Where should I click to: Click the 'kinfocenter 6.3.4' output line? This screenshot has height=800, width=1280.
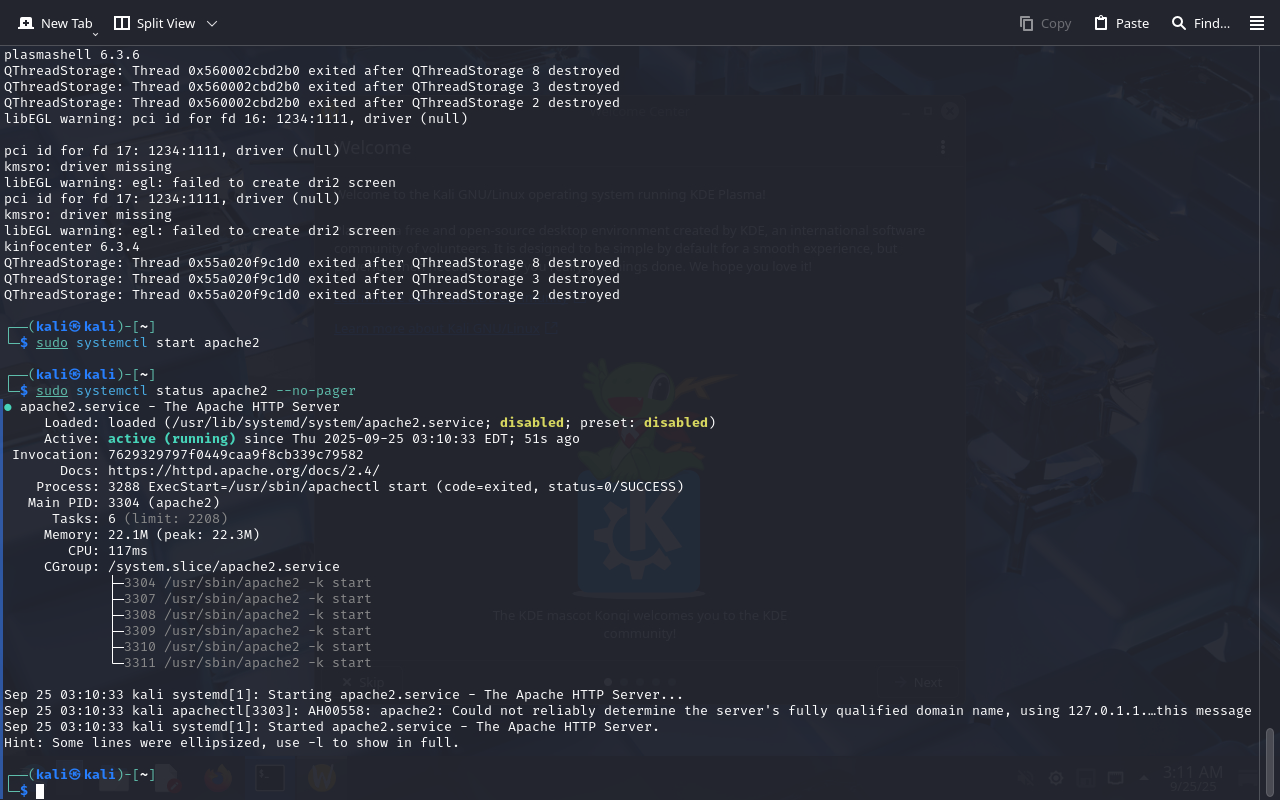(72, 247)
